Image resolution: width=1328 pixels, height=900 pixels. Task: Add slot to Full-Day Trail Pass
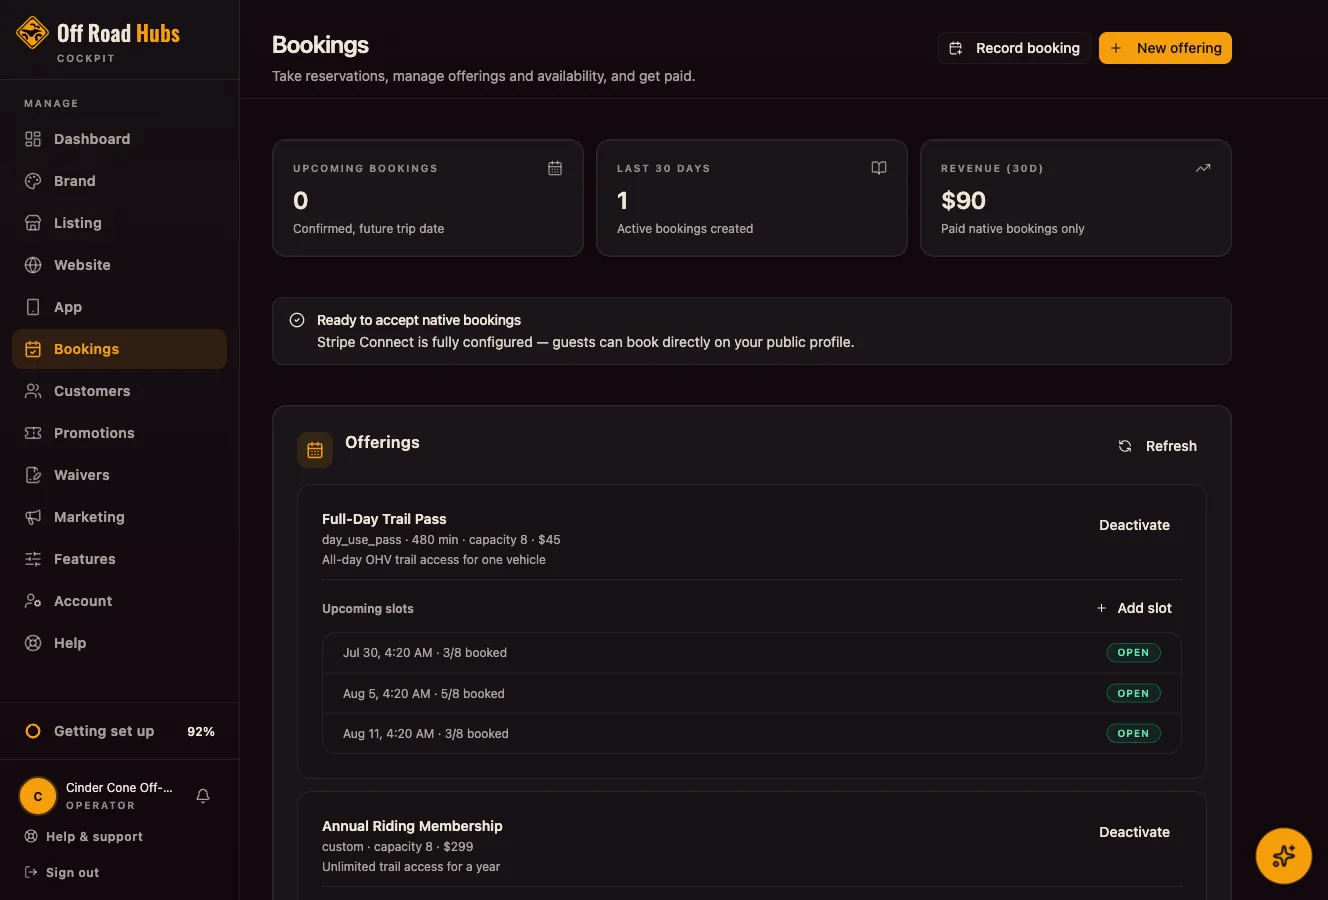pos(1134,608)
